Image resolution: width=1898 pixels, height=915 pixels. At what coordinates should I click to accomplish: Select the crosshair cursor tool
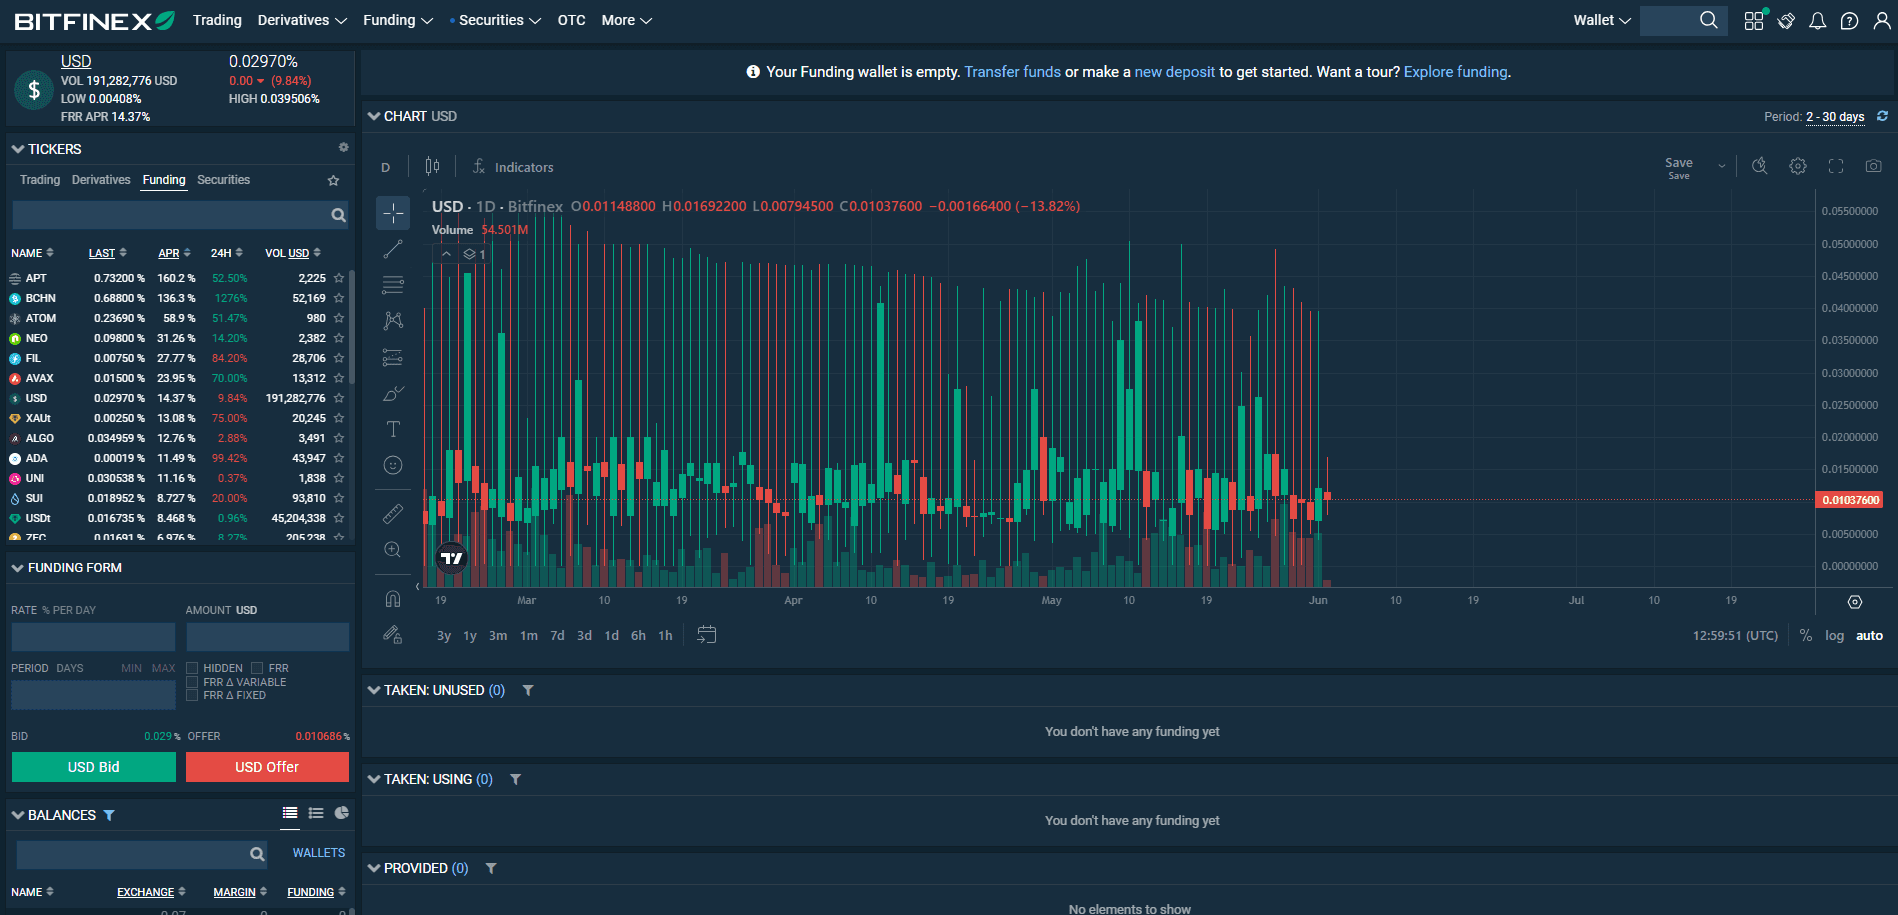pyautogui.click(x=393, y=213)
